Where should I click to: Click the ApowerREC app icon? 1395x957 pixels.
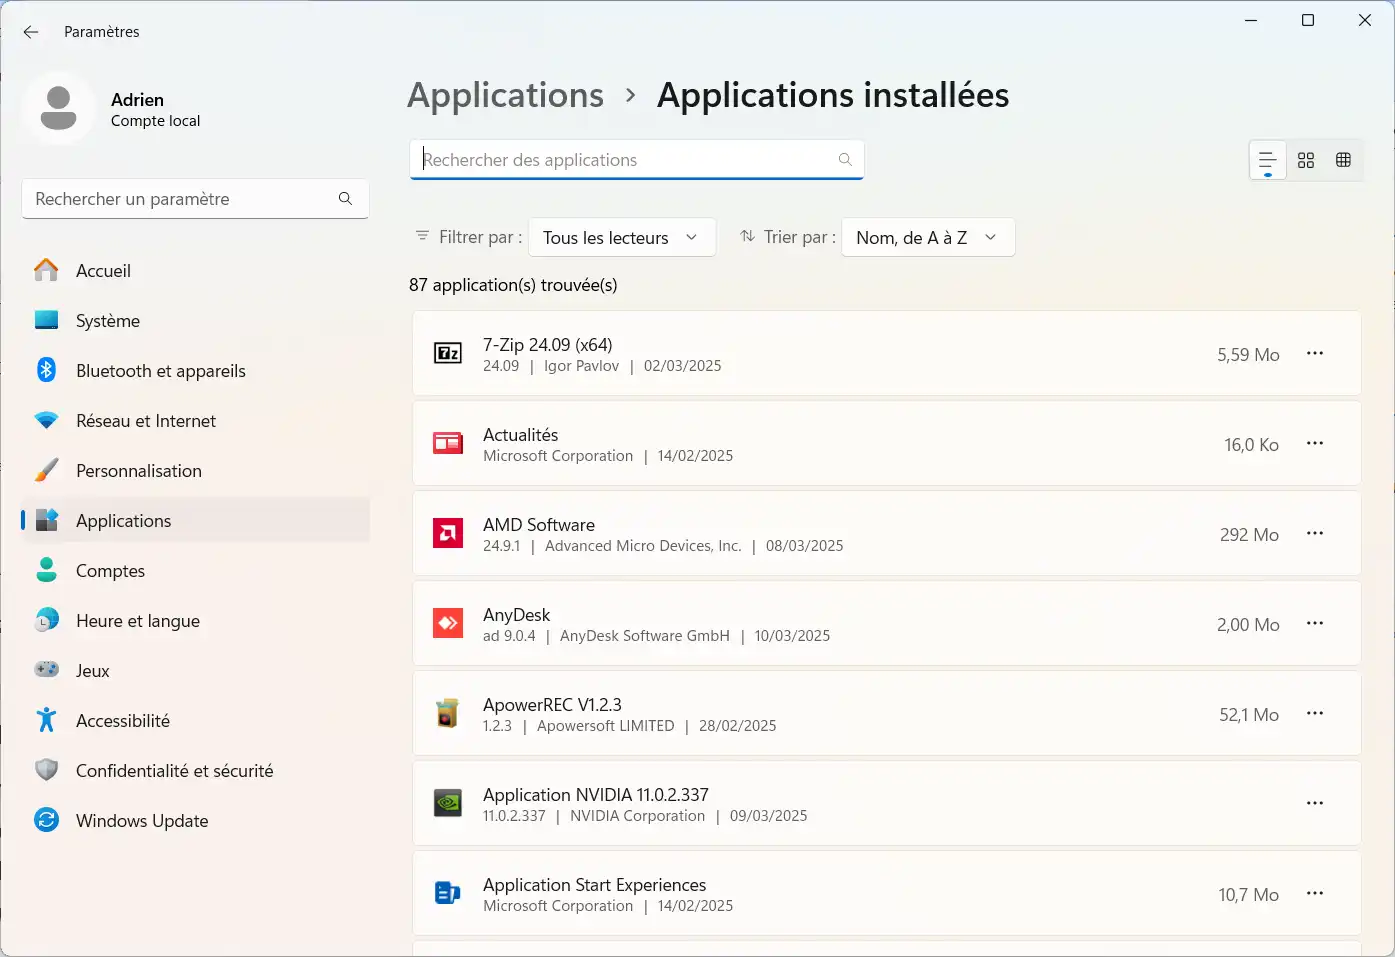pyautogui.click(x=448, y=713)
